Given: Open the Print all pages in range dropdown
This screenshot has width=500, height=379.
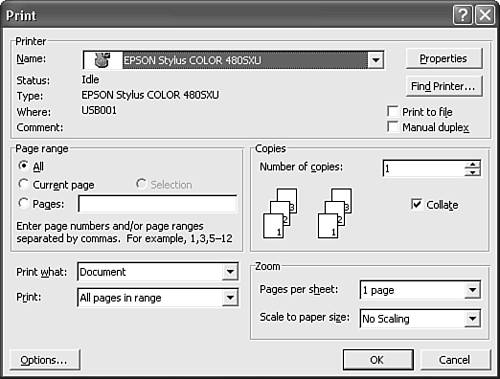Looking at the screenshot, I should pyautogui.click(x=230, y=297).
